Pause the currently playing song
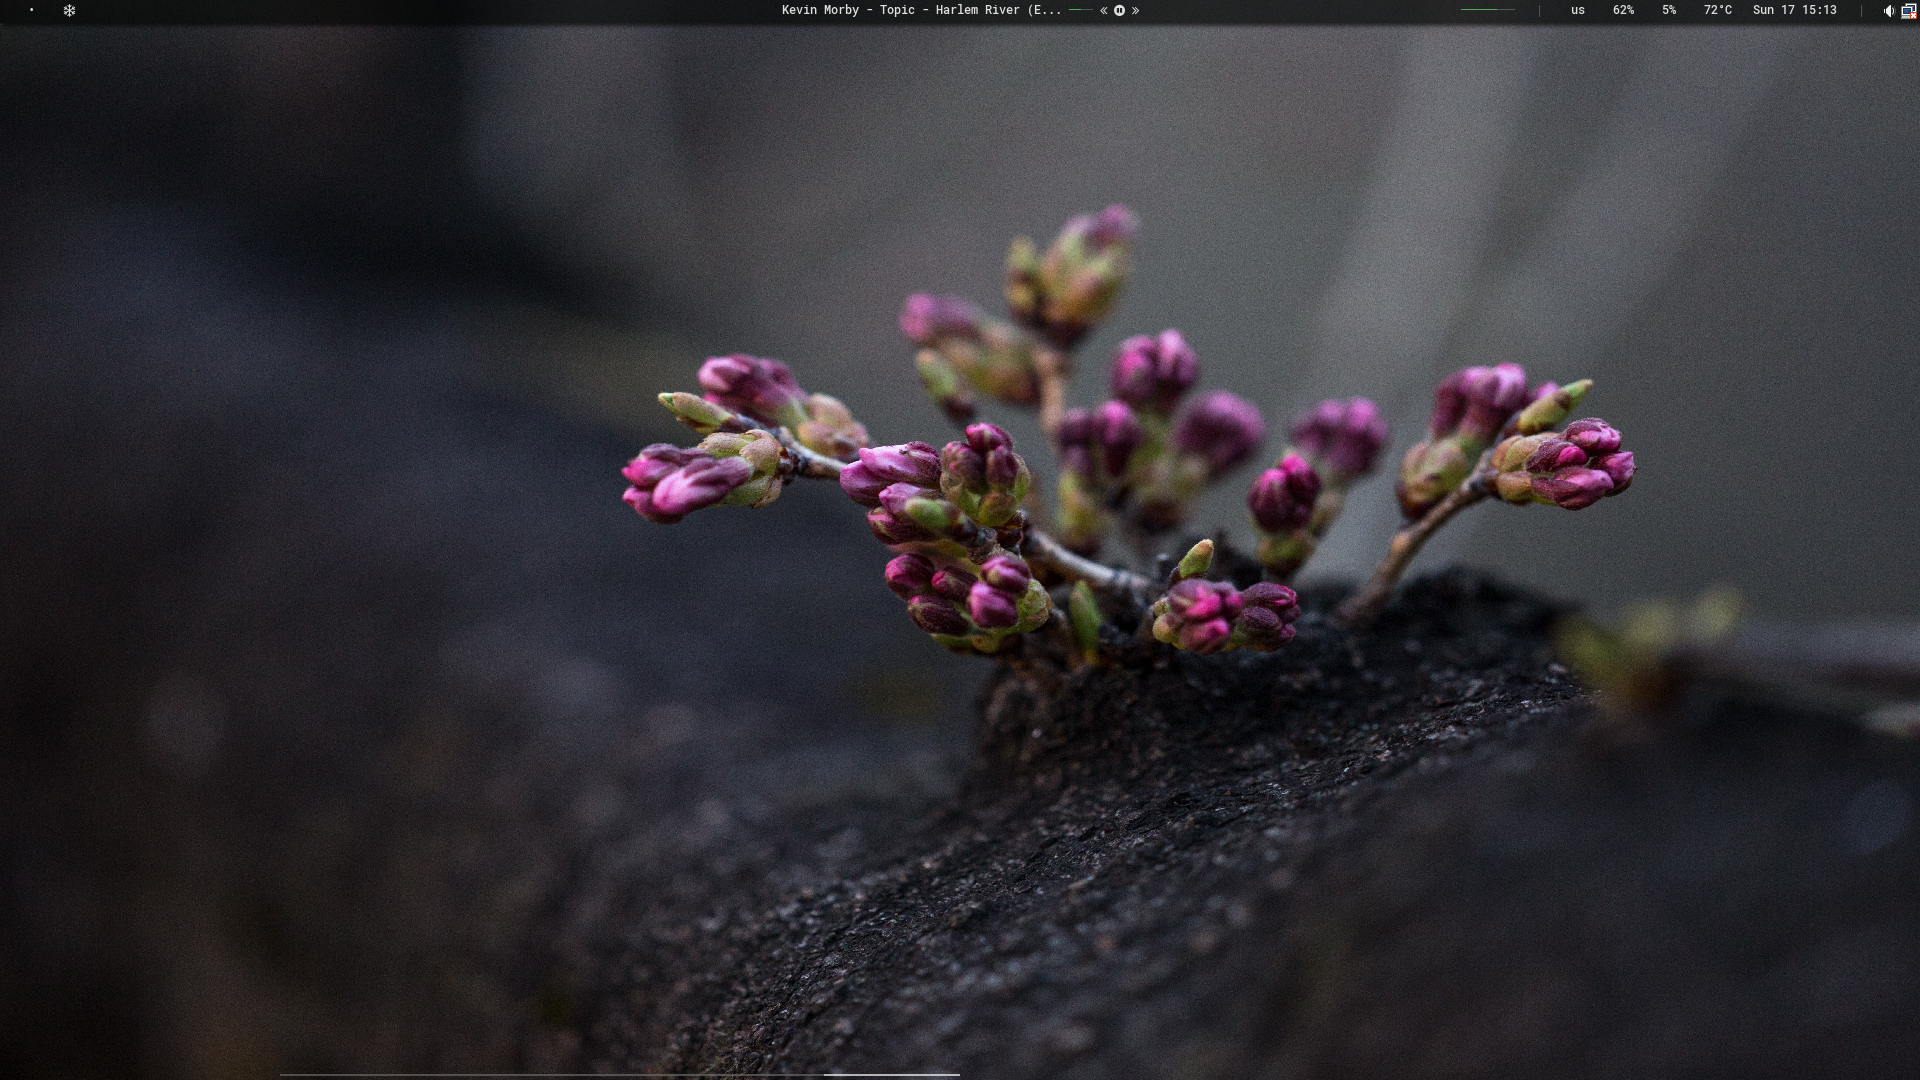The height and width of the screenshot is (1080, 1920). coord(1119,10)
